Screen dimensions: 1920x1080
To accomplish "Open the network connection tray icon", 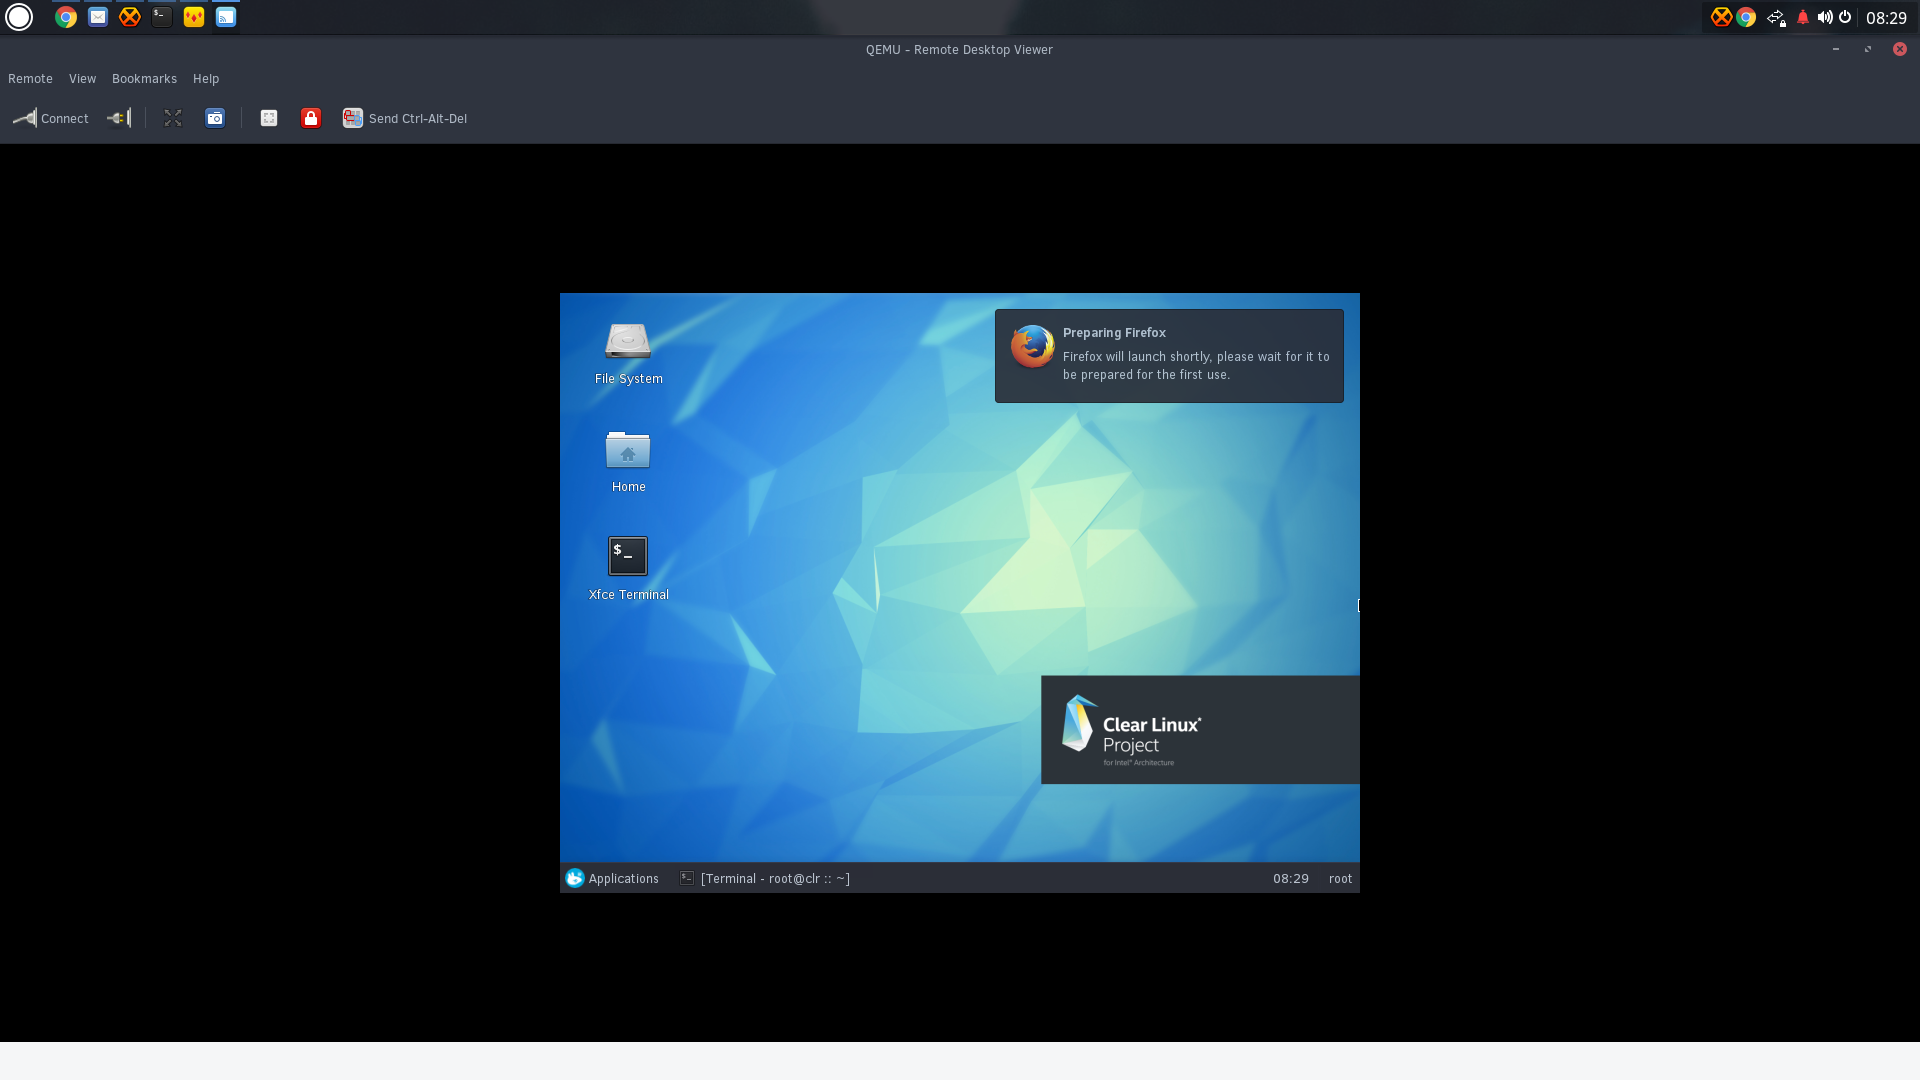I will point(1776,17).
